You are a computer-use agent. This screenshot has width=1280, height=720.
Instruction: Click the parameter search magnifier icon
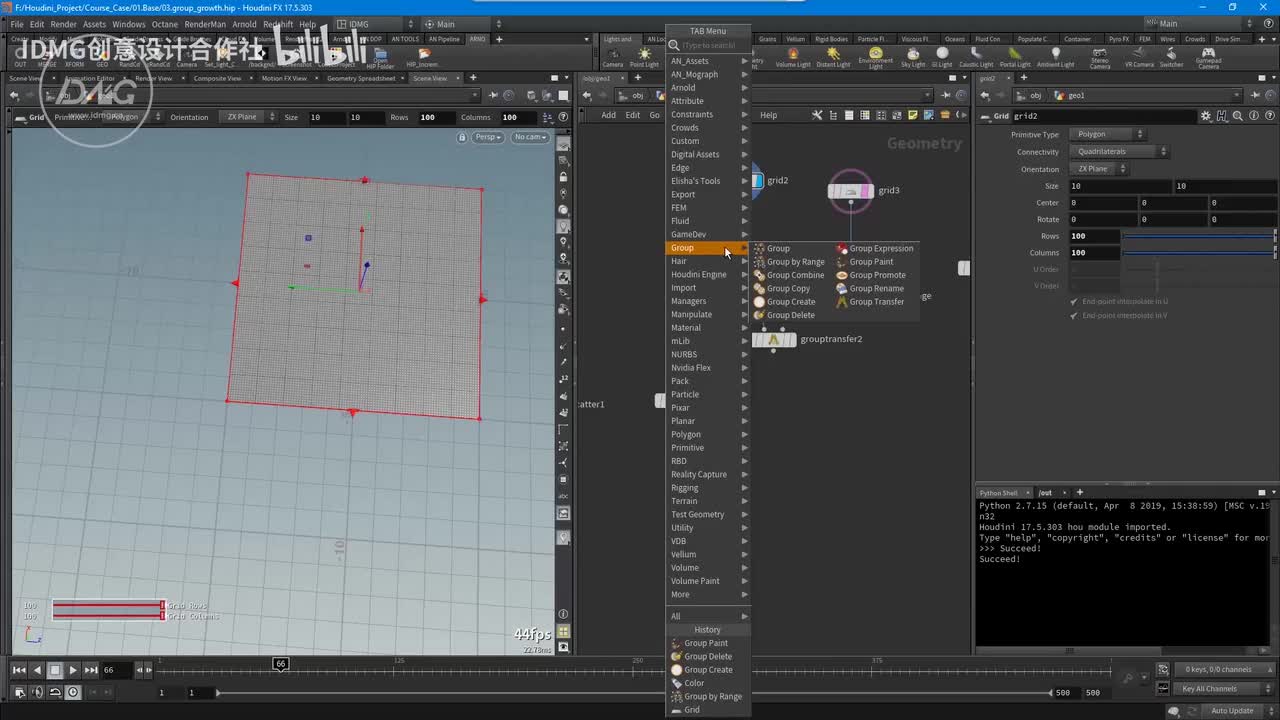pyautogui.click(x=1237, y=116)
